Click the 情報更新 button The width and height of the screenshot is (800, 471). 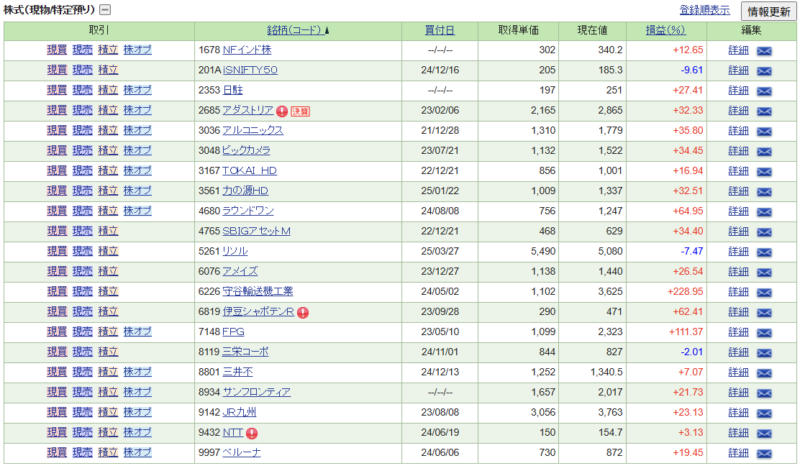[768, 11]
